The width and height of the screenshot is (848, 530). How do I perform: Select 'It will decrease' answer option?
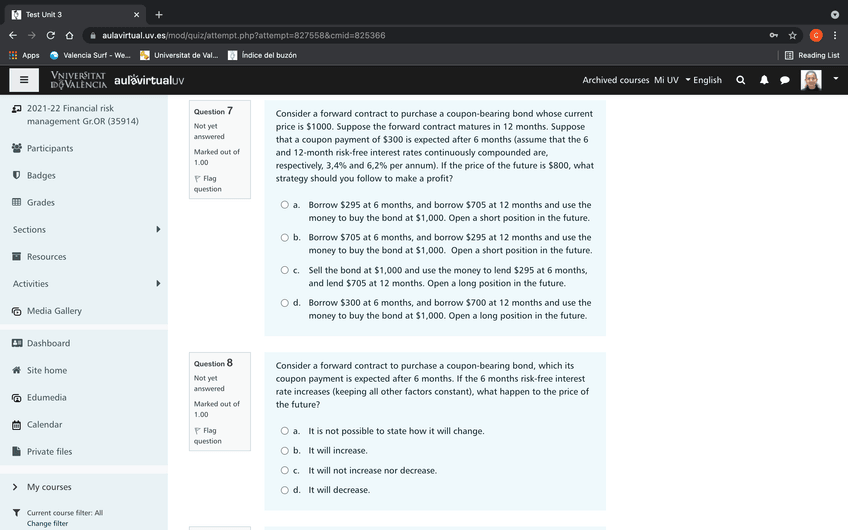(285, 490)
